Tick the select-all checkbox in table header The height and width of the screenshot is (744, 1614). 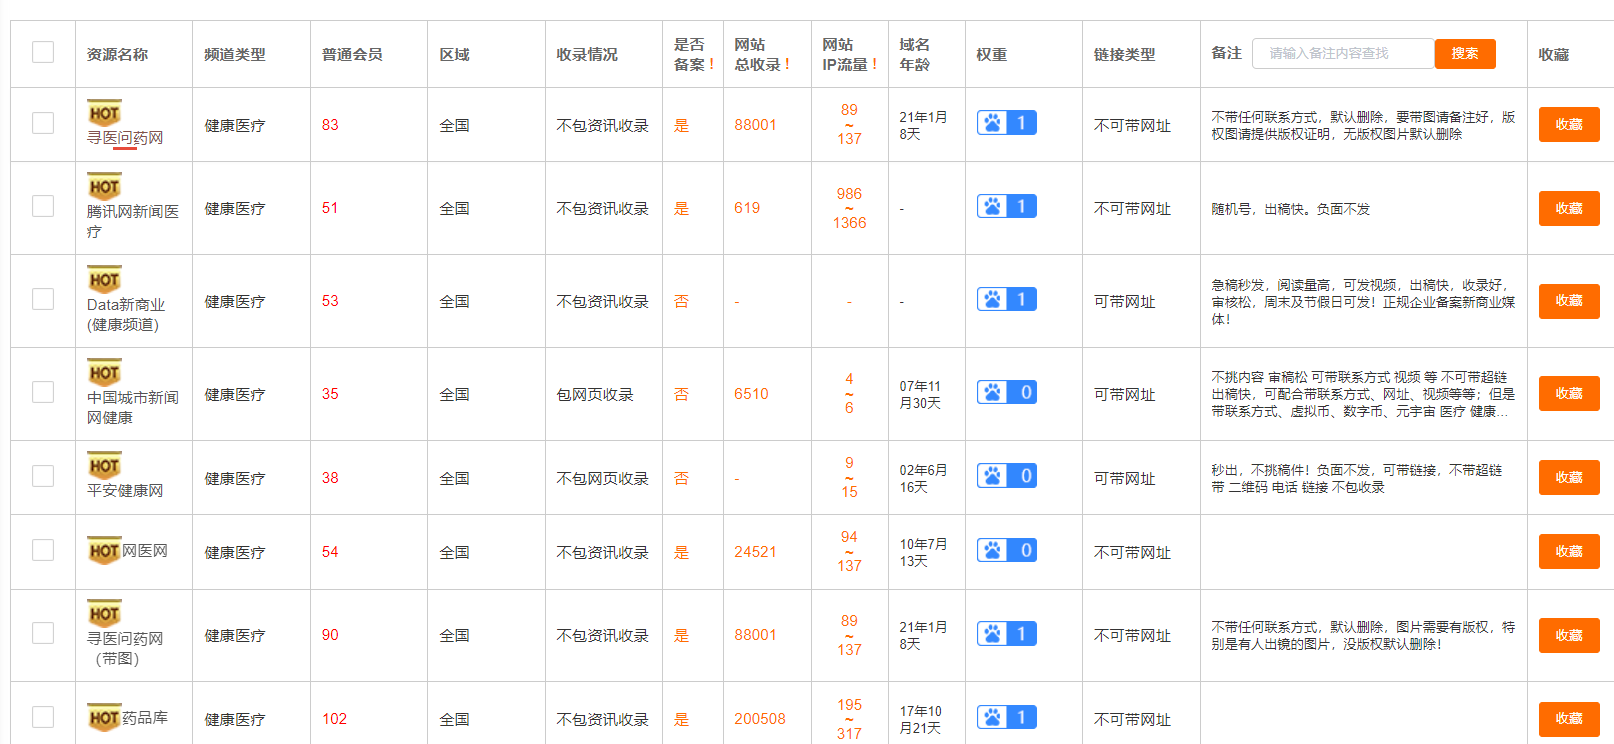[x=43, y=52]
